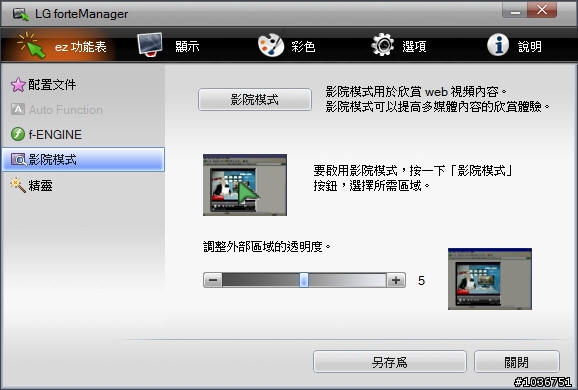Click the 影院模式 magnifier sidebar icon
Screen dimensions: 578x390
[x=18, y=160]
